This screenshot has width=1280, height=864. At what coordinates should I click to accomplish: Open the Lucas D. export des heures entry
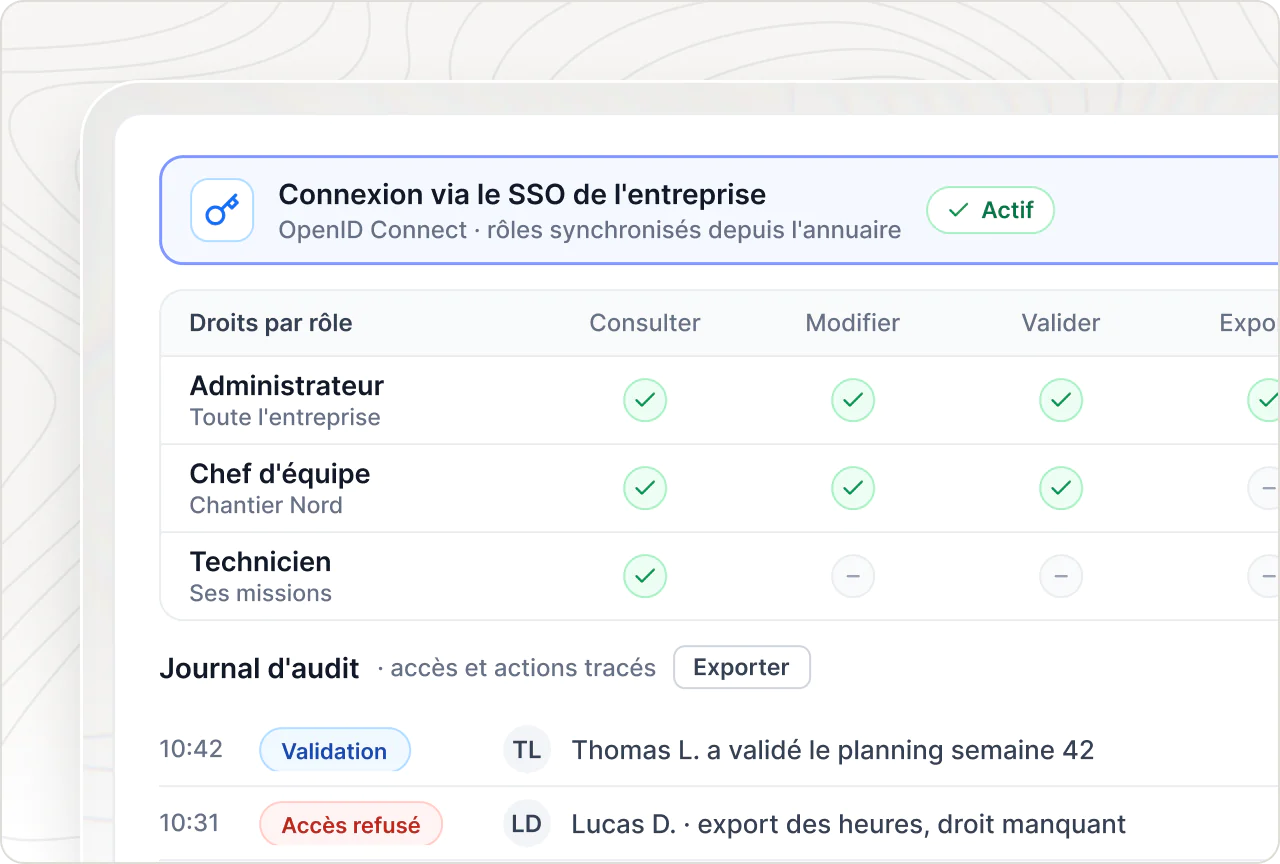point(849,824)
